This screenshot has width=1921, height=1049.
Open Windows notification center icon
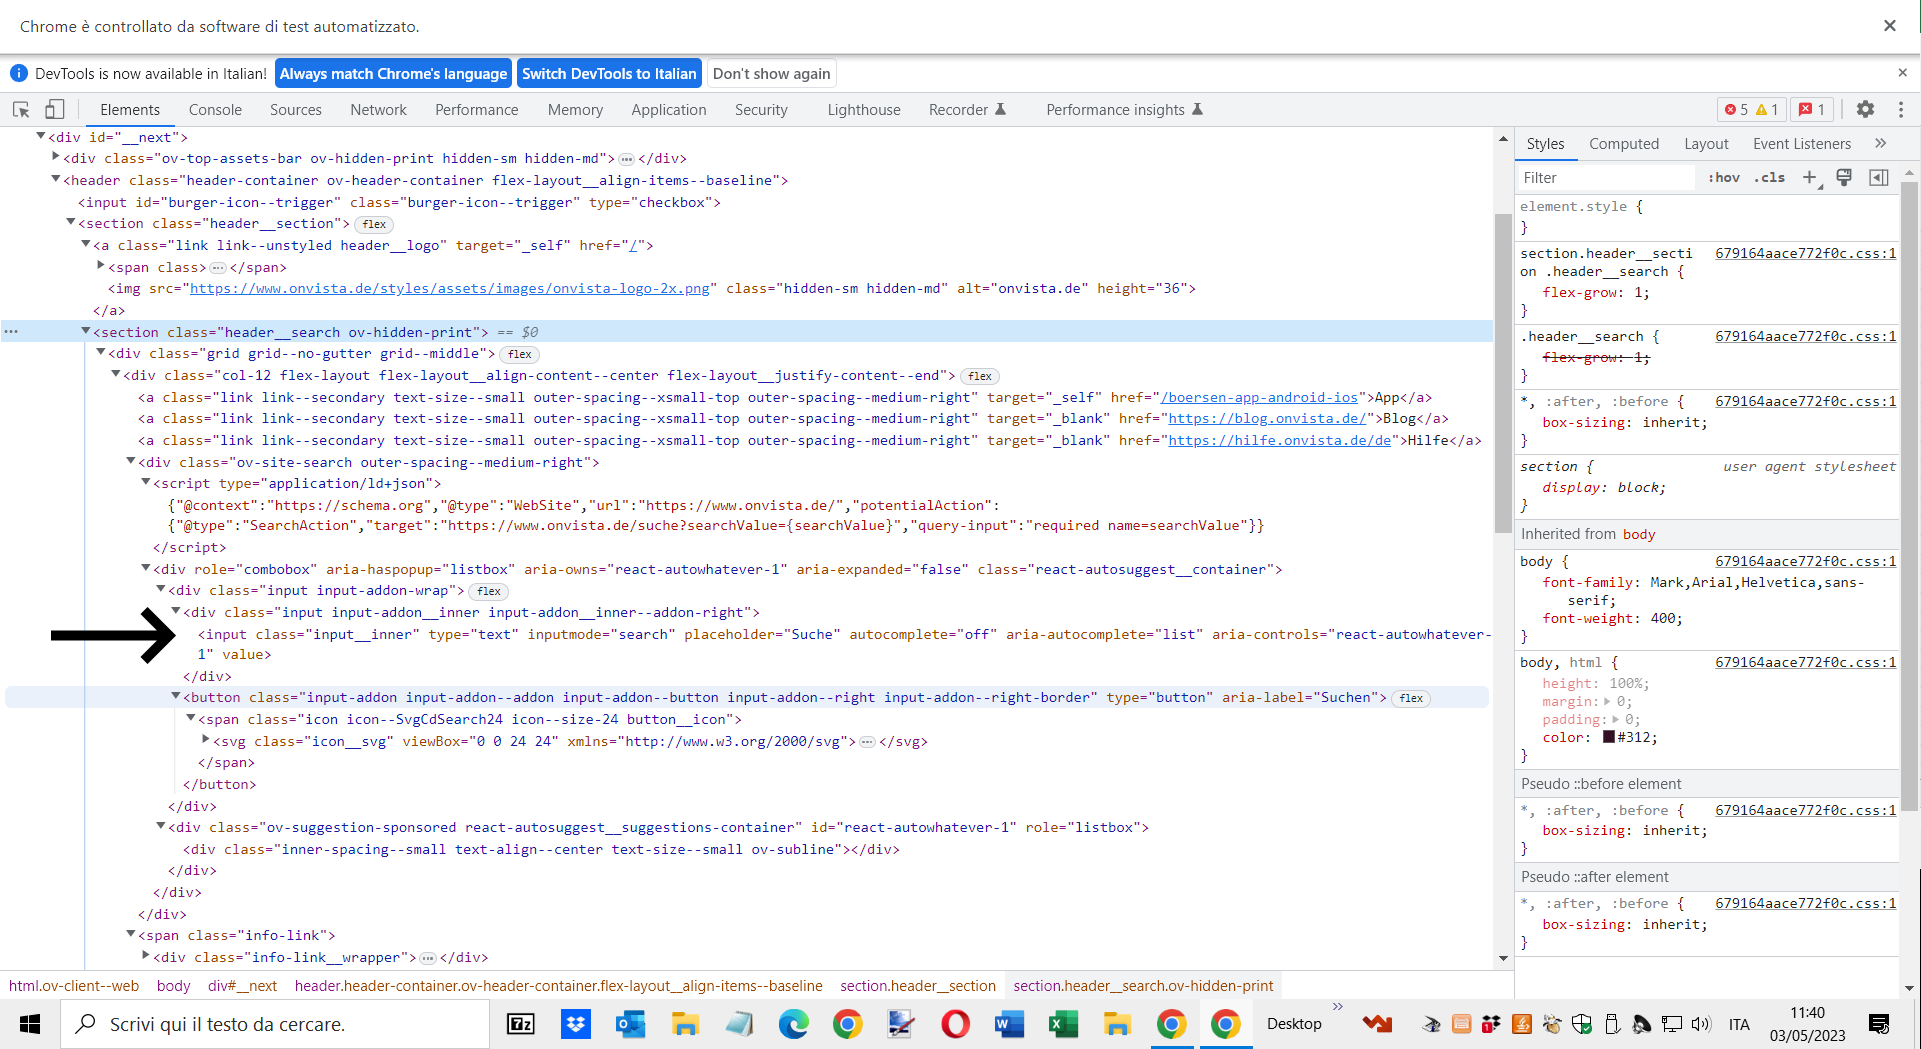pos(1879,1024)
